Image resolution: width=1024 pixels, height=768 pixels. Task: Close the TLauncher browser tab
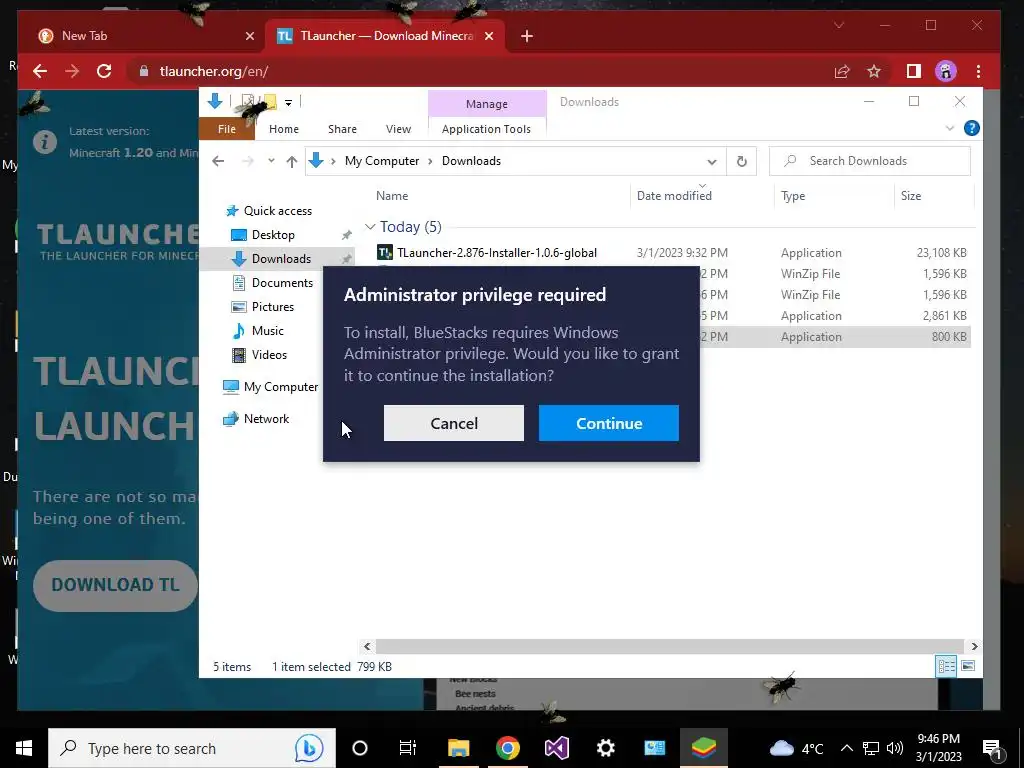(x=488, y=36)
